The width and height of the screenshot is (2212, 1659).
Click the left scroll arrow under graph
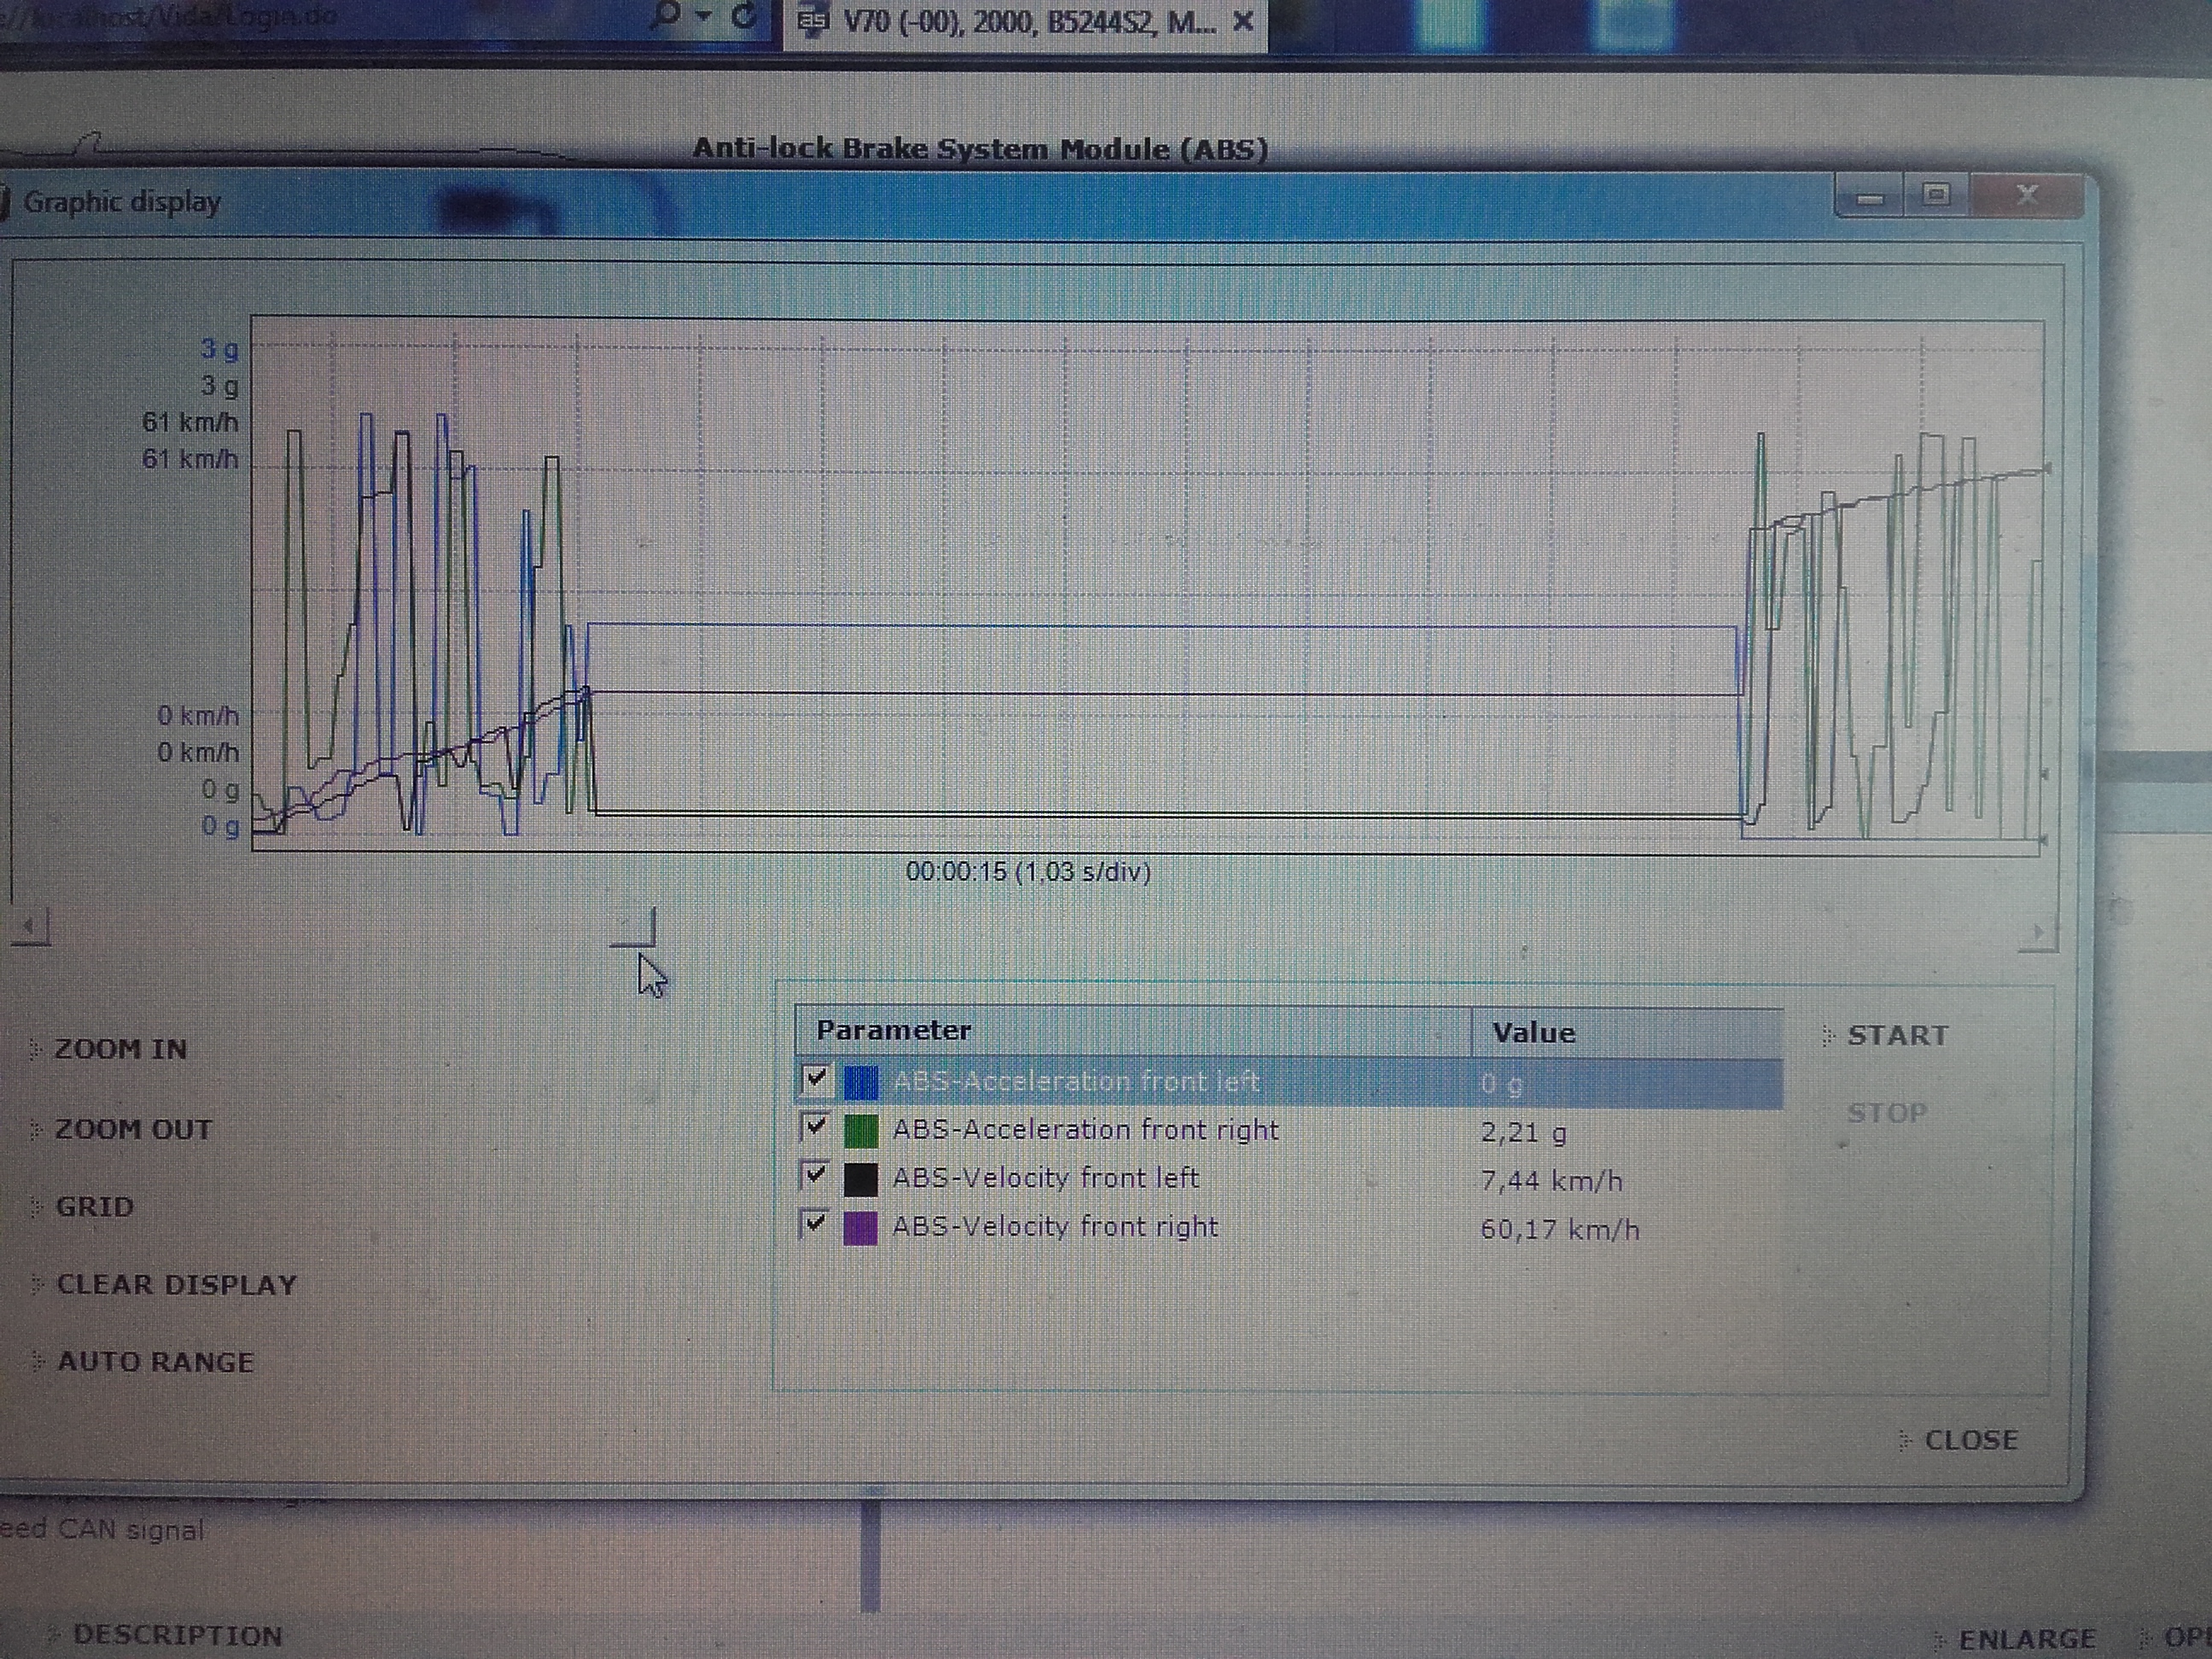click(30, 927)
